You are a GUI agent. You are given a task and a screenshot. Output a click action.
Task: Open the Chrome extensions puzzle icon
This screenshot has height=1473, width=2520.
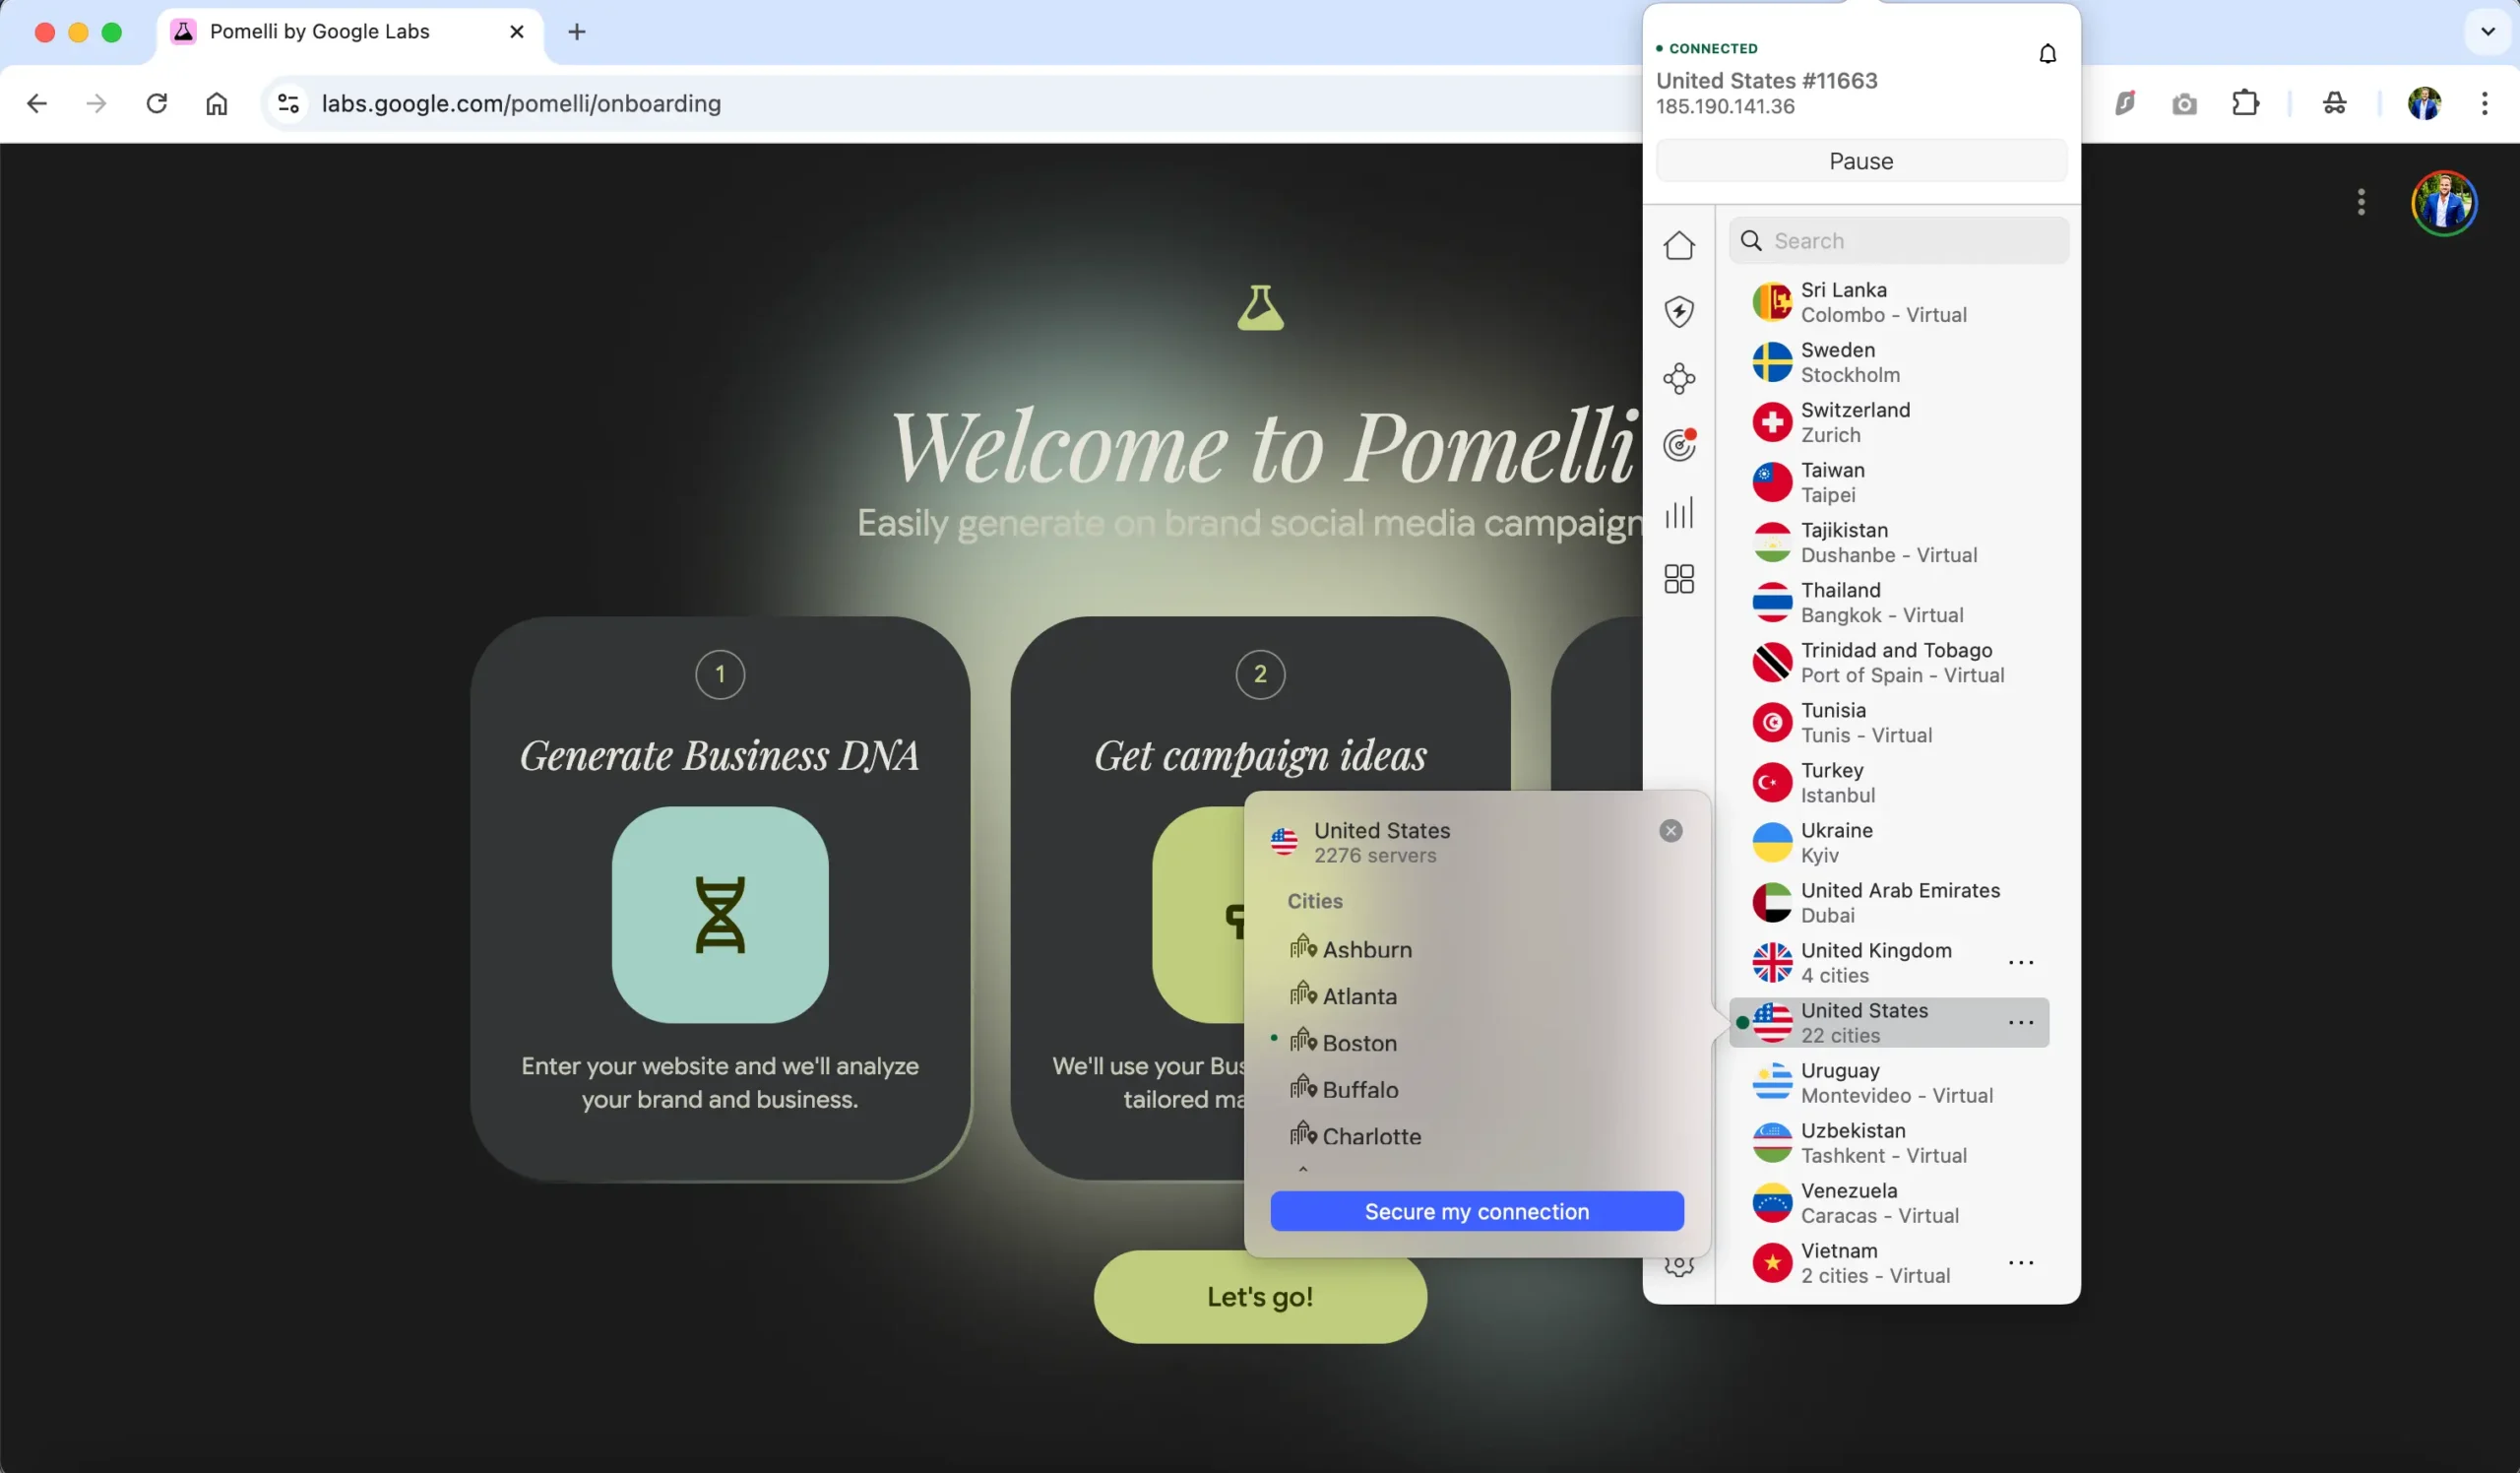tap(2245, 103)
